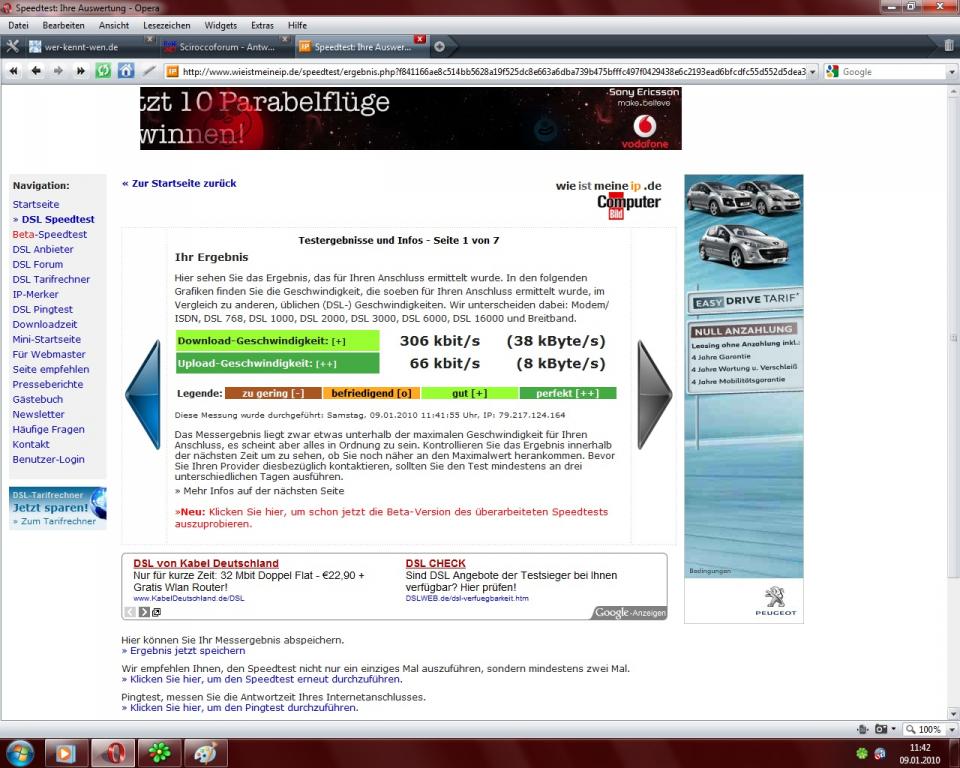Click the browser back arrow button
The height and width of the screenshot is (768, 960).
point(36,71)
